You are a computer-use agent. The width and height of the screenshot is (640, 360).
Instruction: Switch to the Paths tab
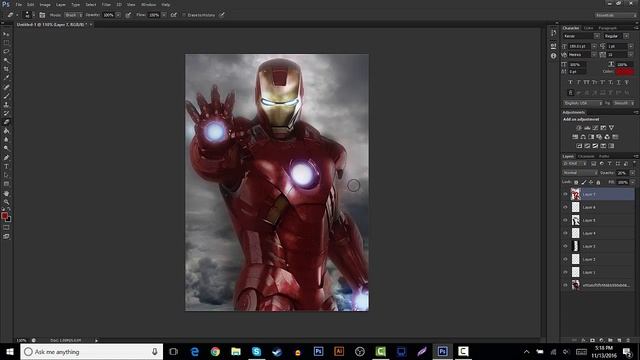click(604, 156)
